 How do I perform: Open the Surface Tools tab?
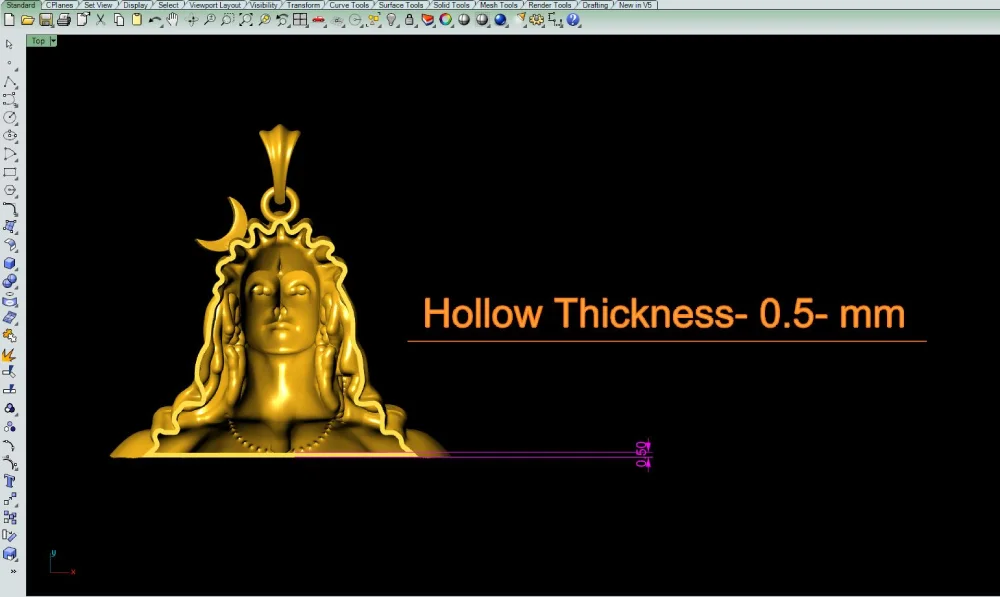point(401,4)
